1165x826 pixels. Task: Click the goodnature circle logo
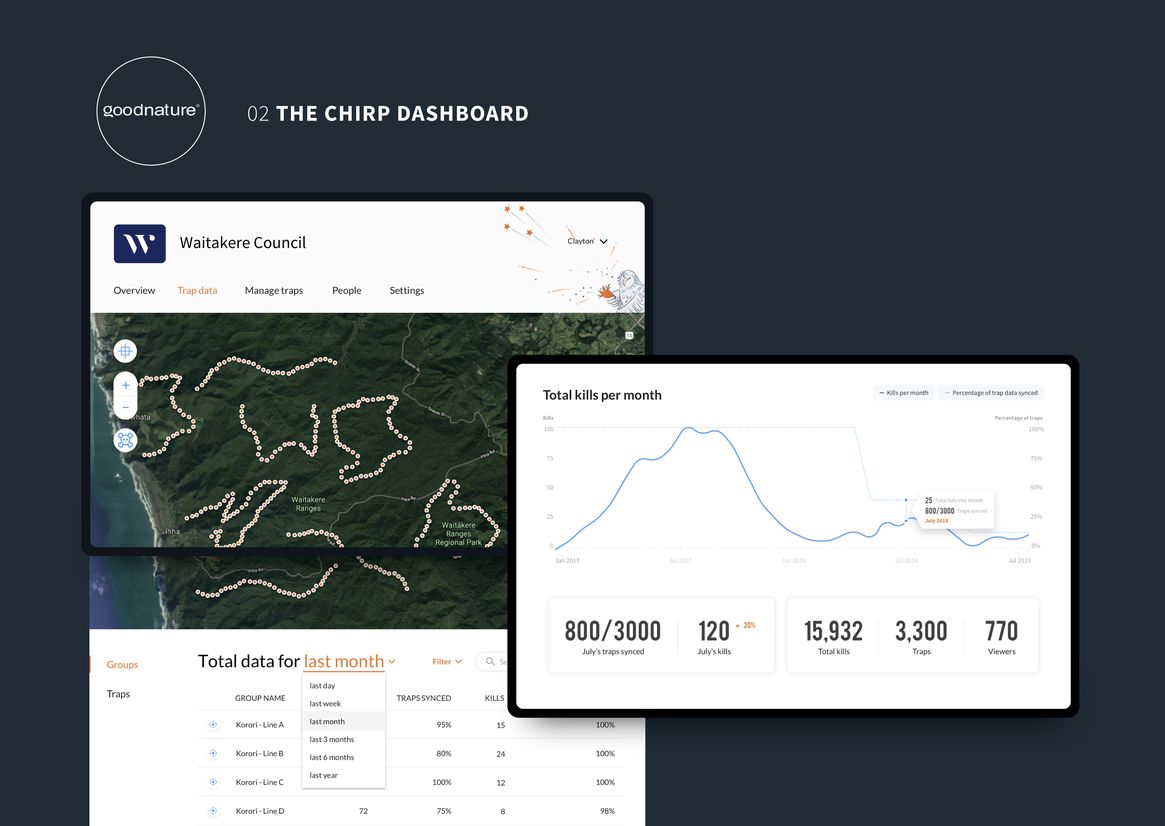(x=153, y=111)
